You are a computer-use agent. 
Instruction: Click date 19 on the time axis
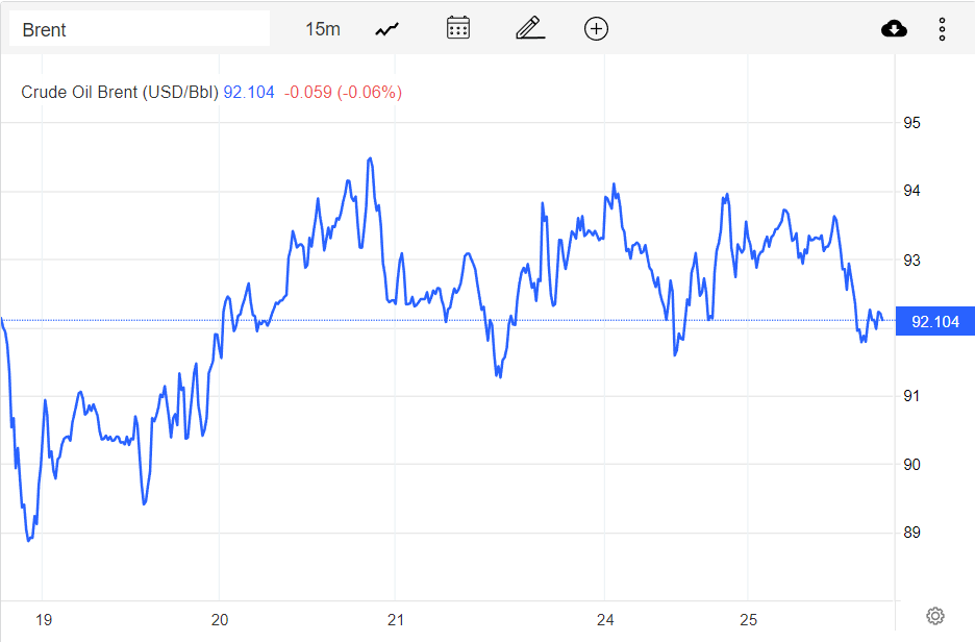43,620
